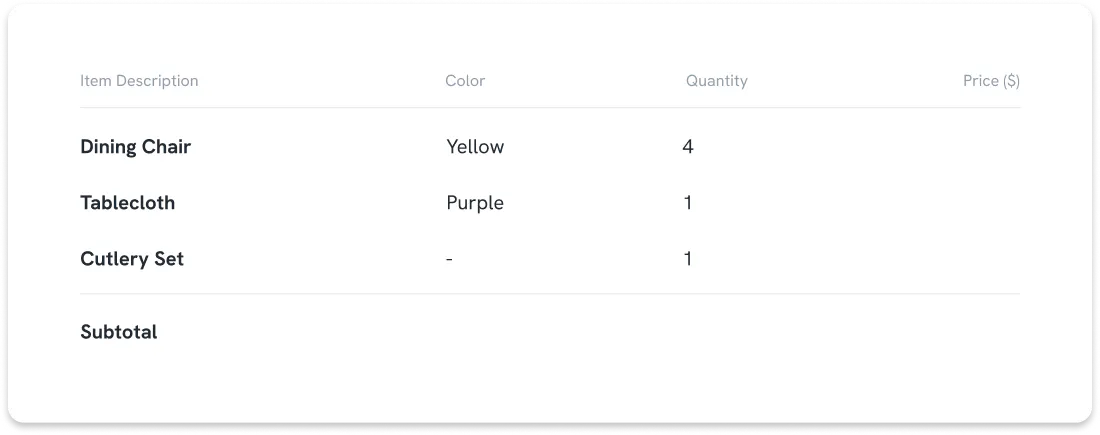Select the Cutlery Set item name
Image resolution: width=1100 pixels, height=435 pixels.
point(132,259)
